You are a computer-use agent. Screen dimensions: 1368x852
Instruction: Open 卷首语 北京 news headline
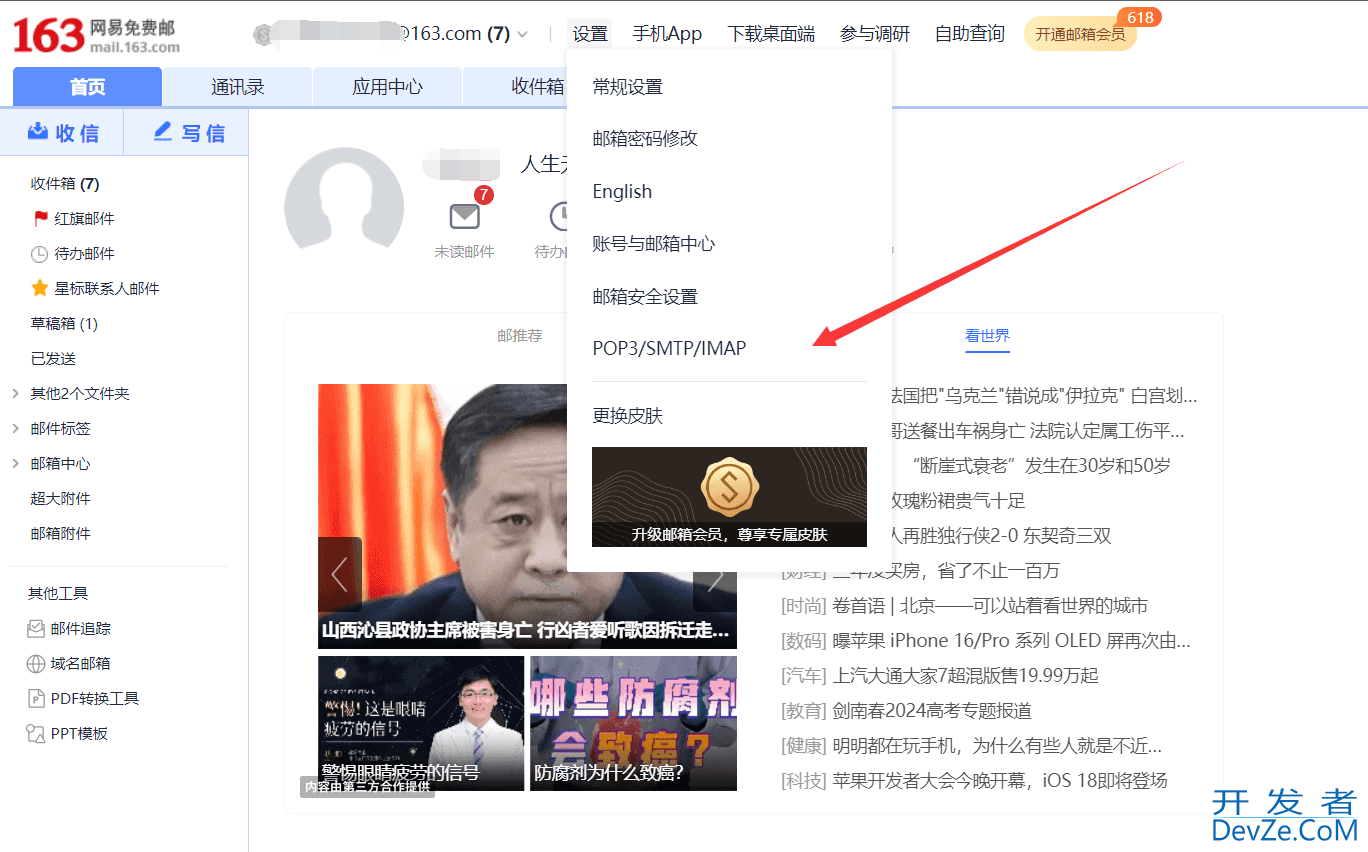click(x=989, y=606)
